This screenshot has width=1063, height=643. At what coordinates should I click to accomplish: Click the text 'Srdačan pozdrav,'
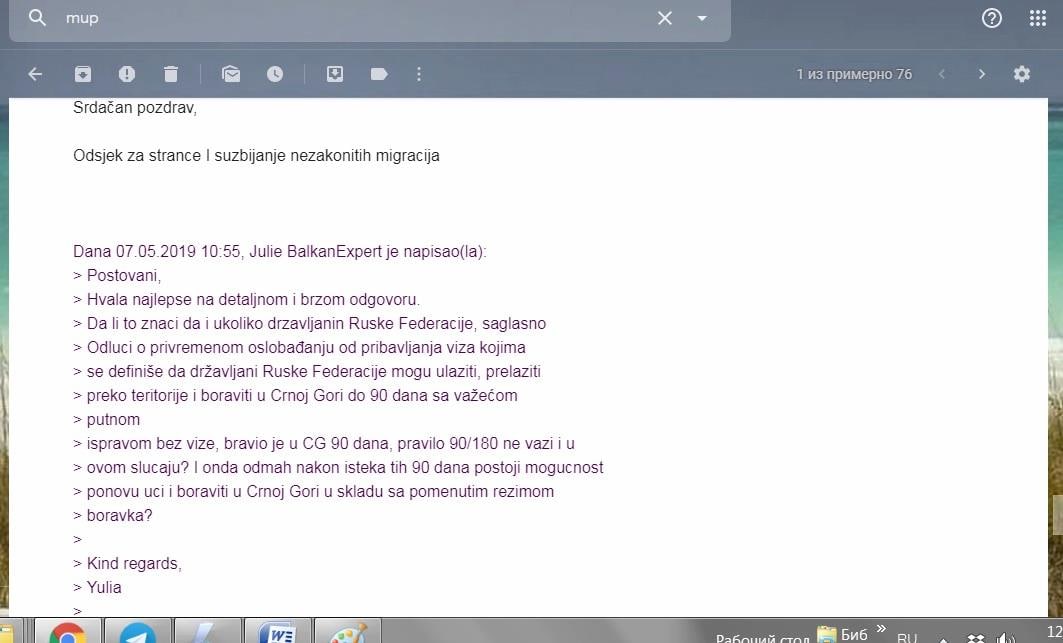pyautogui.click(x=135, y=108)
